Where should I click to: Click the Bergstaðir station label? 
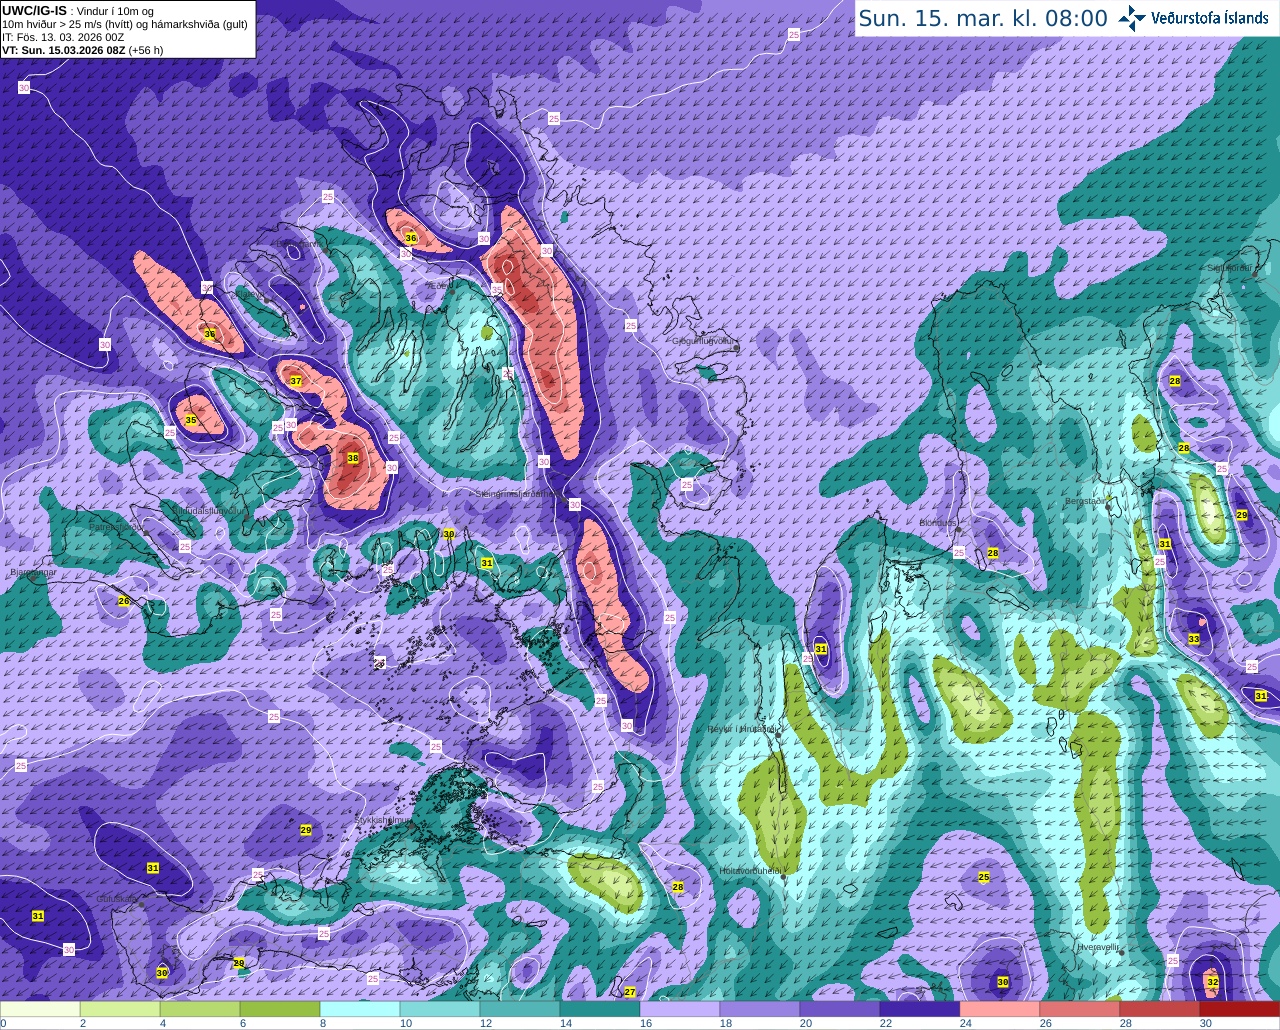1083,500
